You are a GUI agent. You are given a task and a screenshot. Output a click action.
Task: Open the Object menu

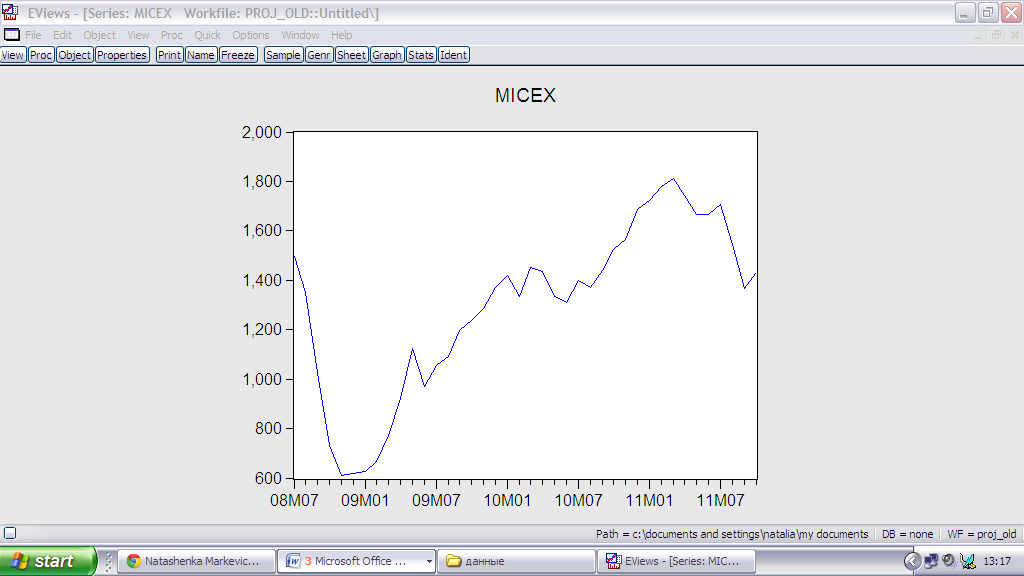(99, 35)
